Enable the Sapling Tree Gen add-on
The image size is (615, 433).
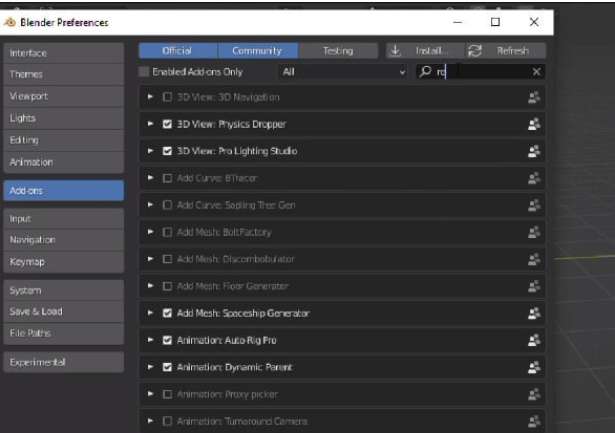click(167, 205)
